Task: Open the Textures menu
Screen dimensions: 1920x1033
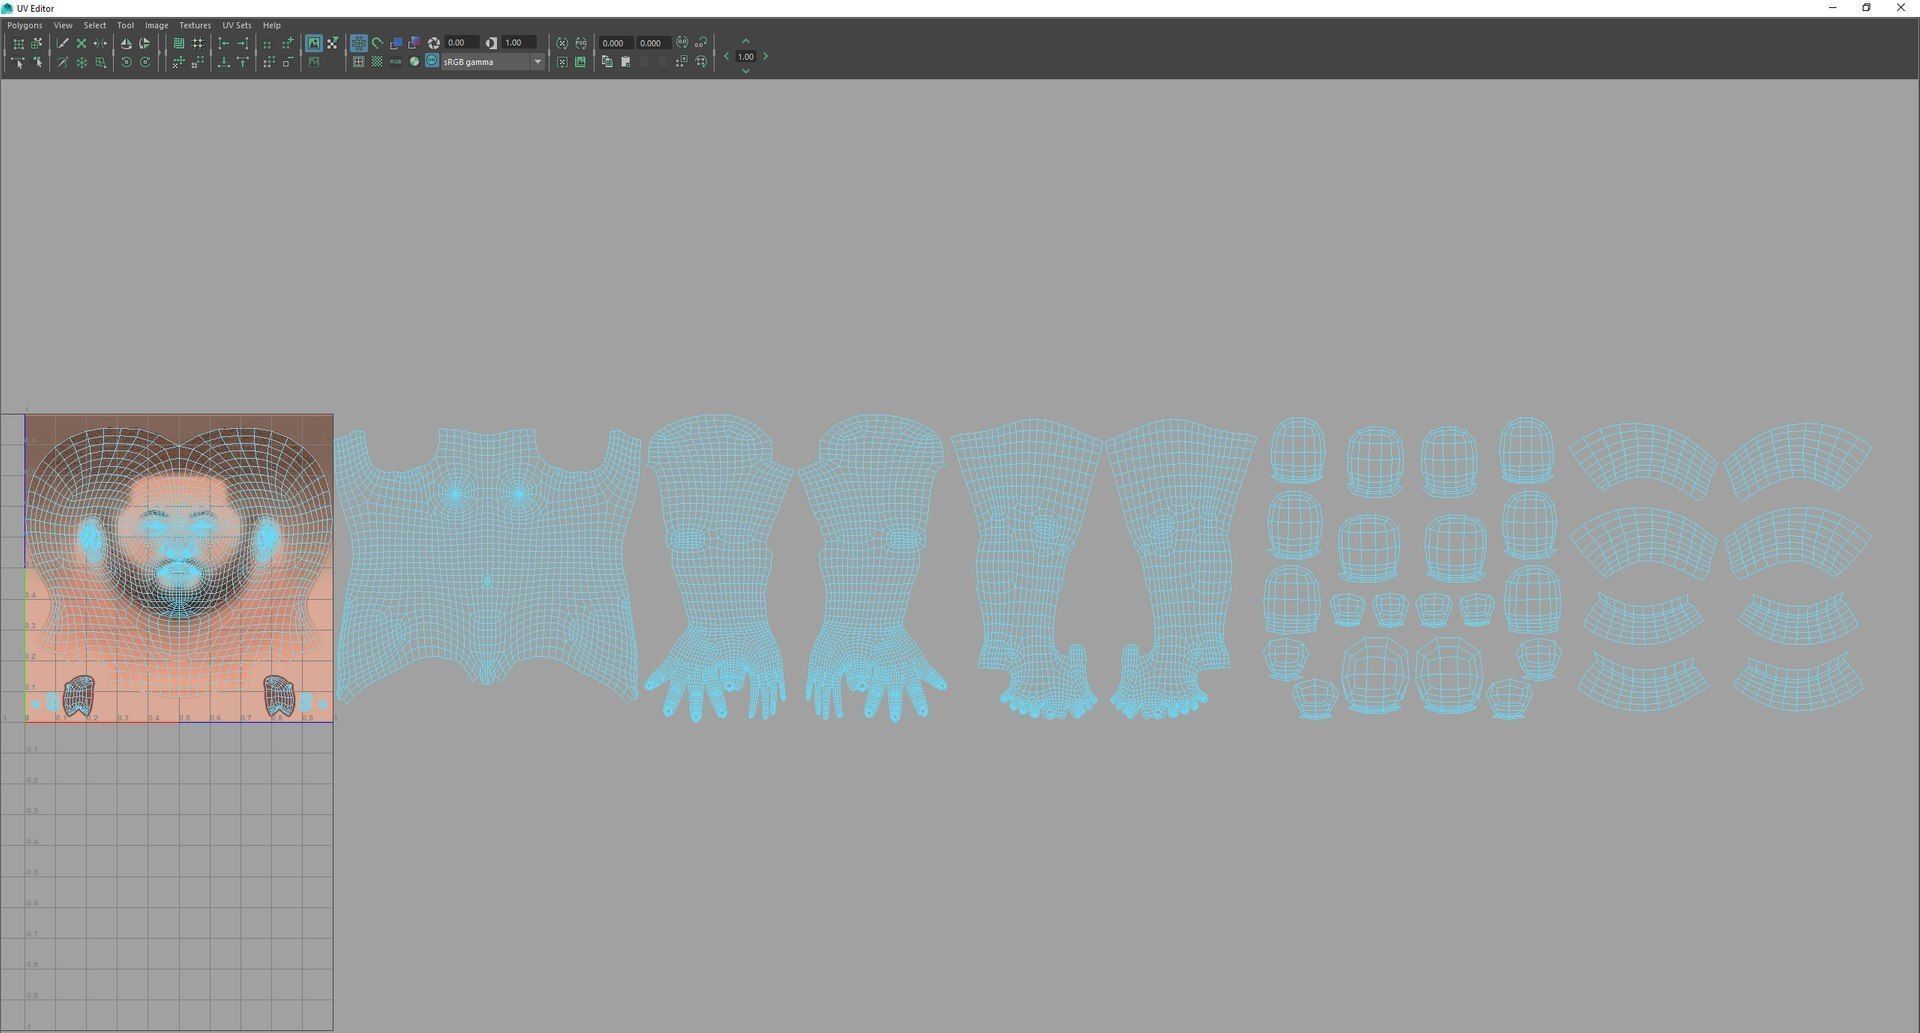Action: 195,25
